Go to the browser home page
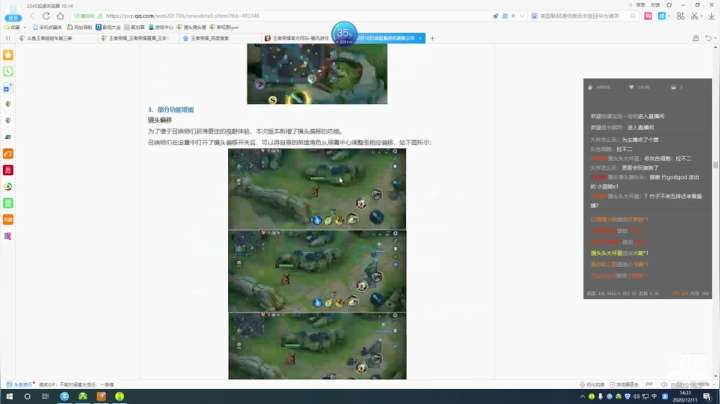The width and height of the screenshot is (720, 404). [x=60, y=16]
